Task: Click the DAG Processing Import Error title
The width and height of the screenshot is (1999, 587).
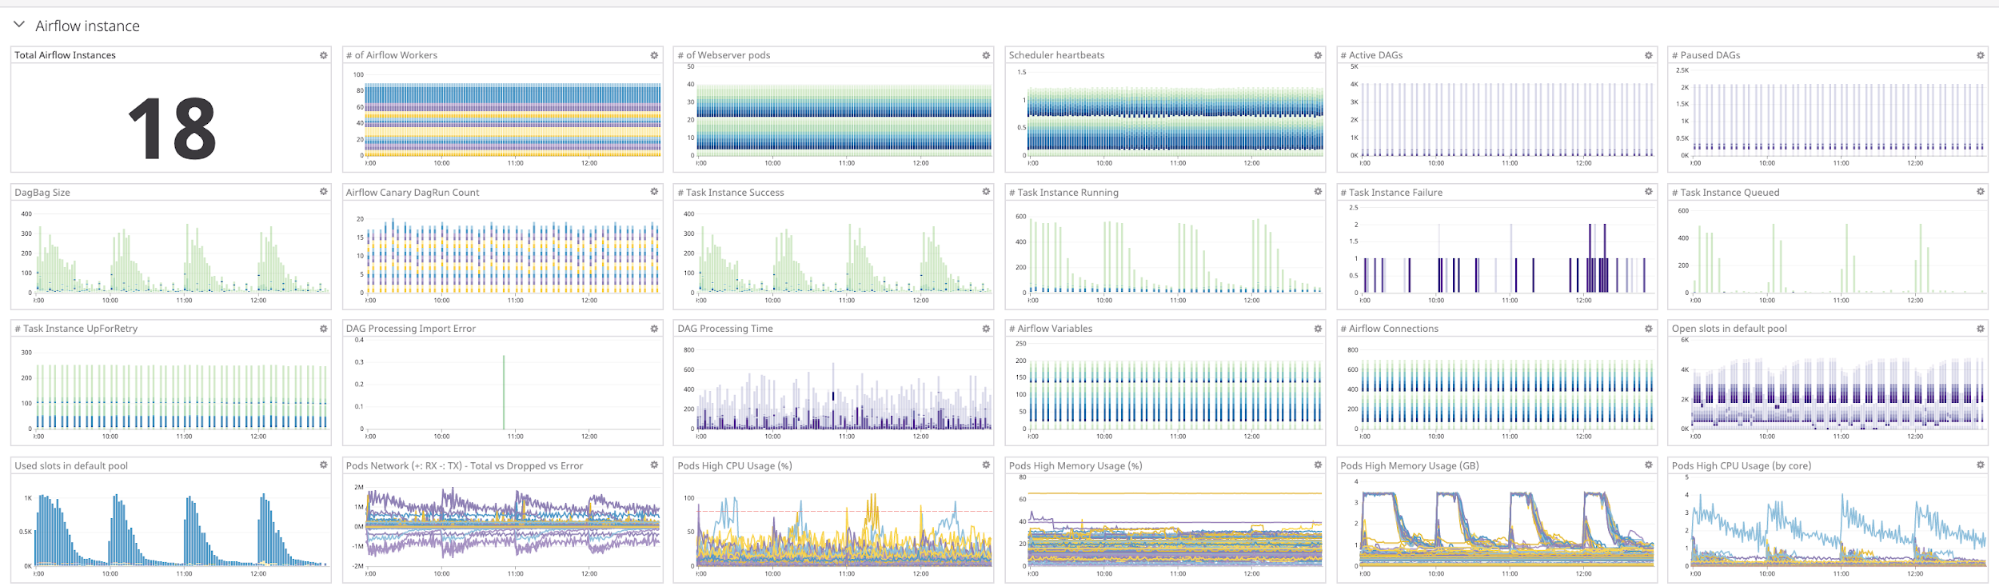Action: [411, 328]
